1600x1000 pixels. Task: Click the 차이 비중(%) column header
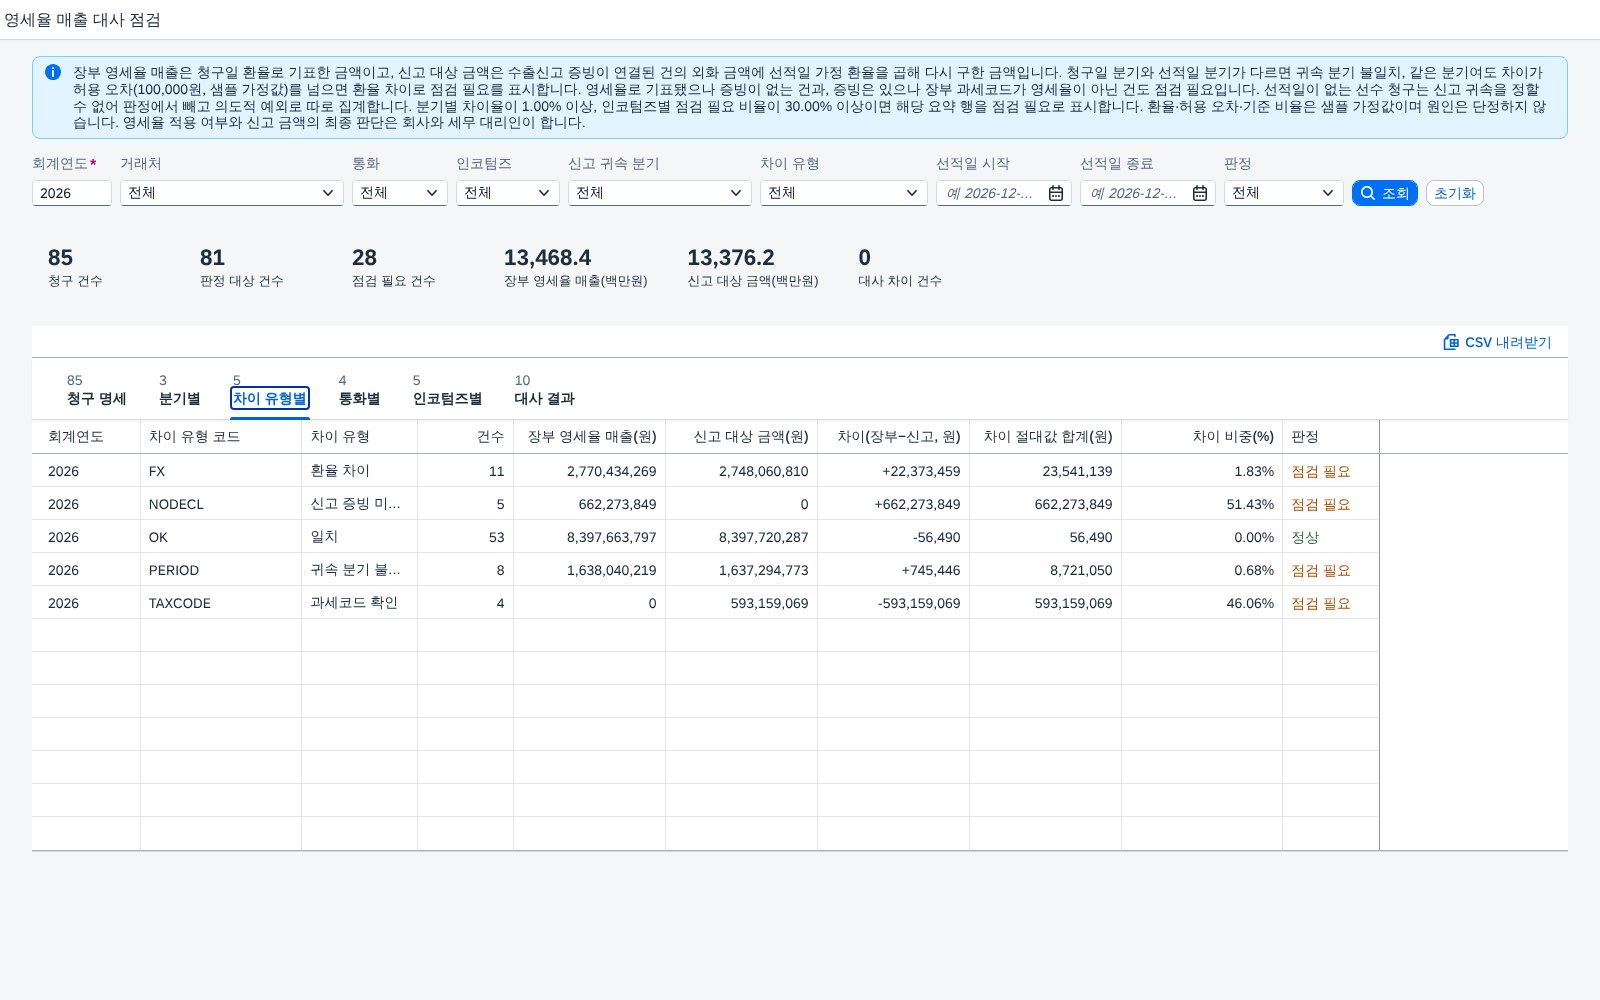tap(1202, 437)
